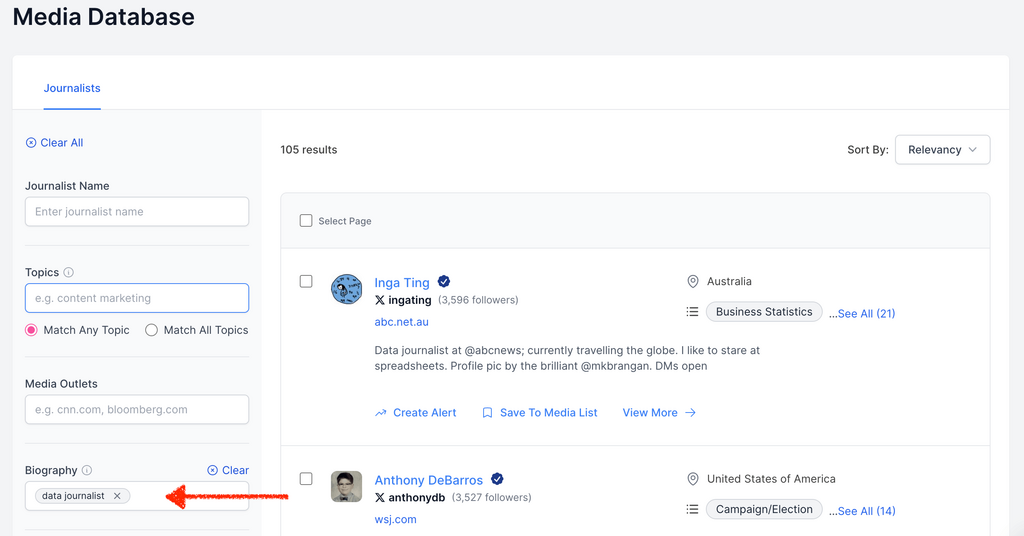Select Match All Topics radio option

152,330
